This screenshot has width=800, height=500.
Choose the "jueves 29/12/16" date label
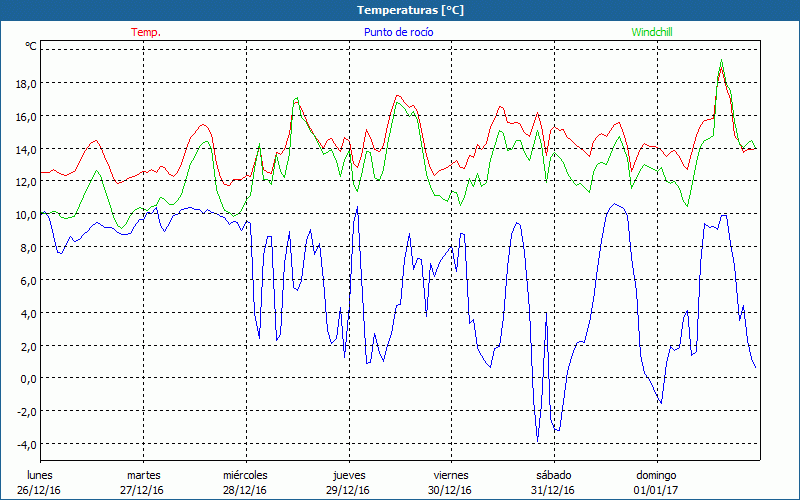348,482
